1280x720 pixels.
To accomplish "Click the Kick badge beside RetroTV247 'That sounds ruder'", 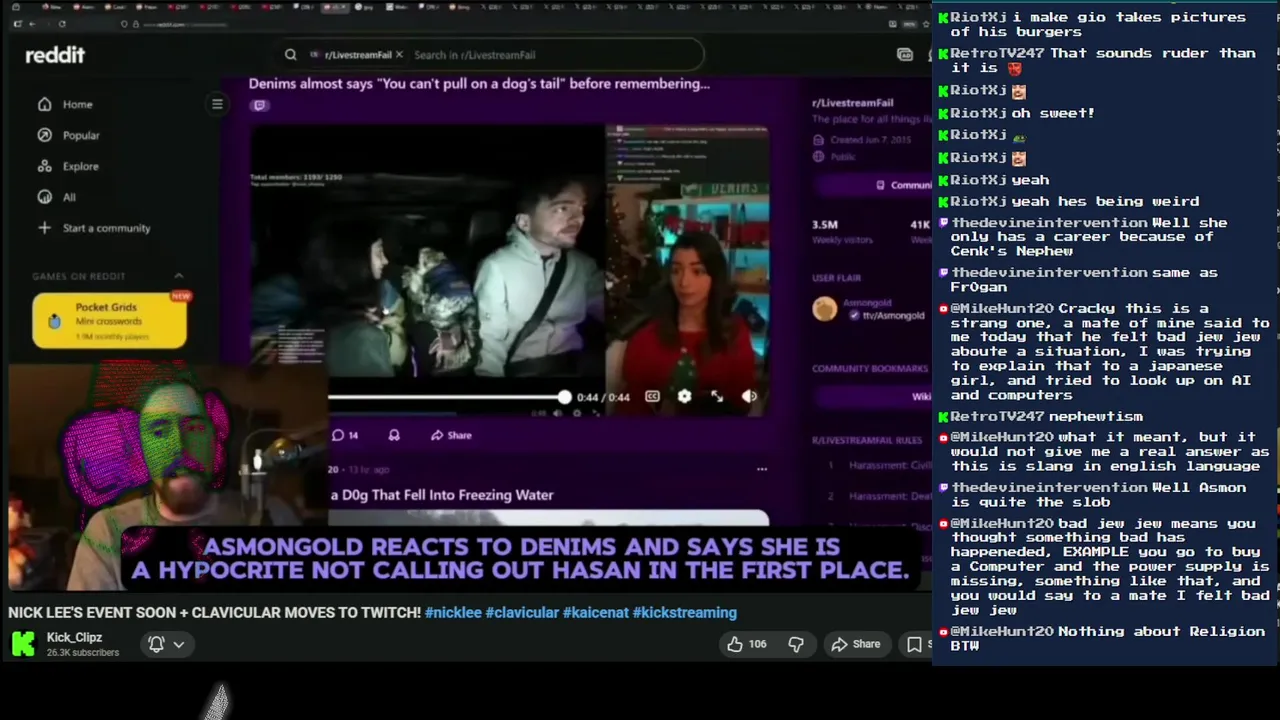I will (943, 53).
